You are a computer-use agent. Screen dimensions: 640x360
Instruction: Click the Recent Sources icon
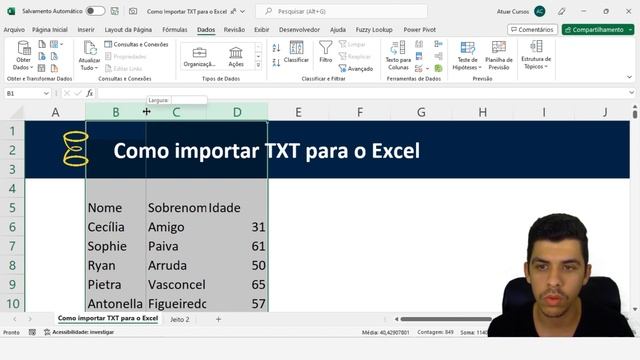click(54, 56)
